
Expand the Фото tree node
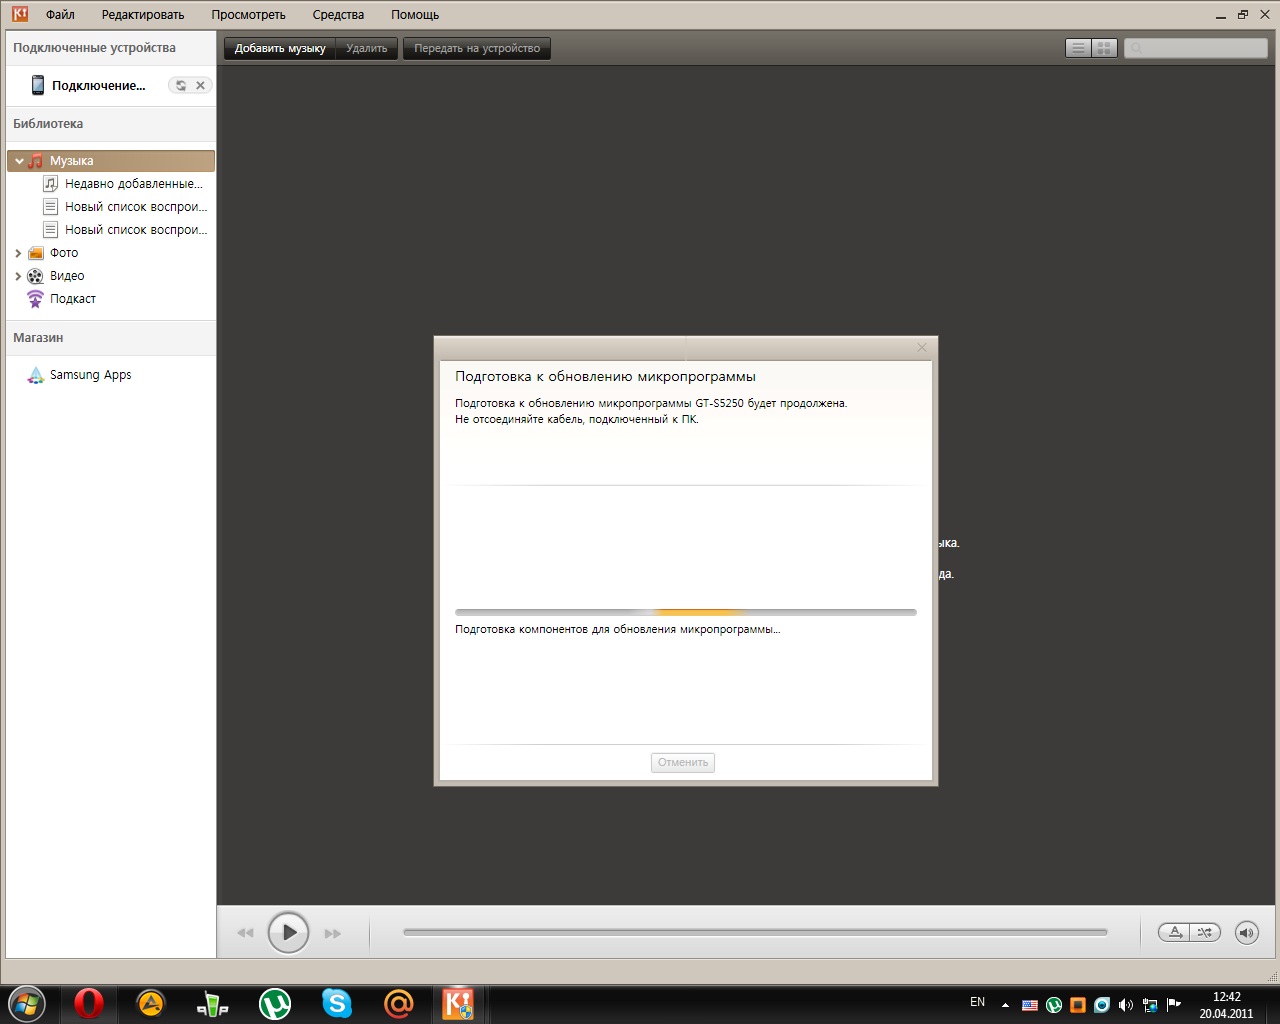coord(18,253)
